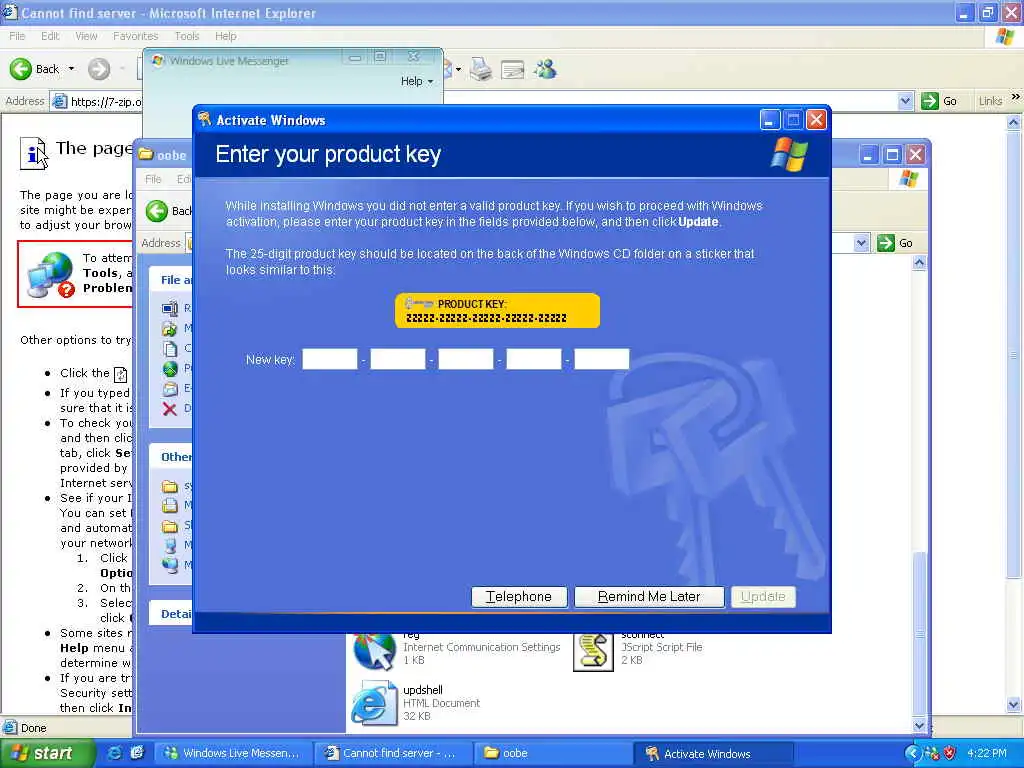This screenshot has width=1024, height=768.
Task: Click the Telephone button in Activate Windows
Action: click(519, 597)
